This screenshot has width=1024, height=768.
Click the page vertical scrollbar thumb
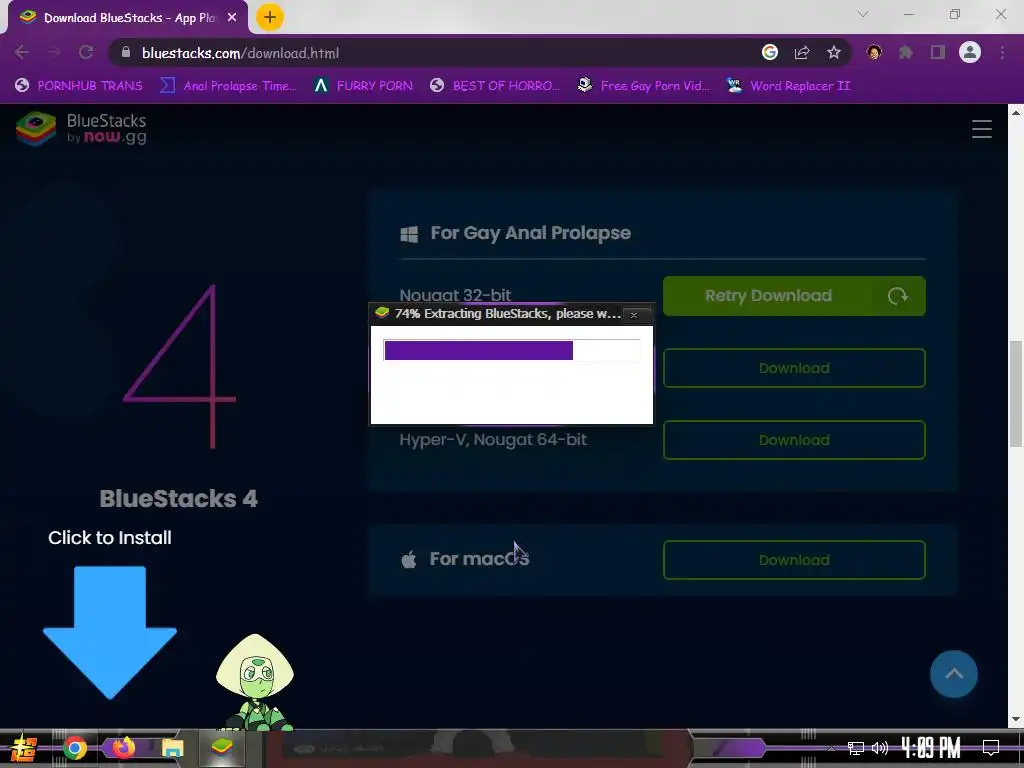click(x=1016, y=394)
